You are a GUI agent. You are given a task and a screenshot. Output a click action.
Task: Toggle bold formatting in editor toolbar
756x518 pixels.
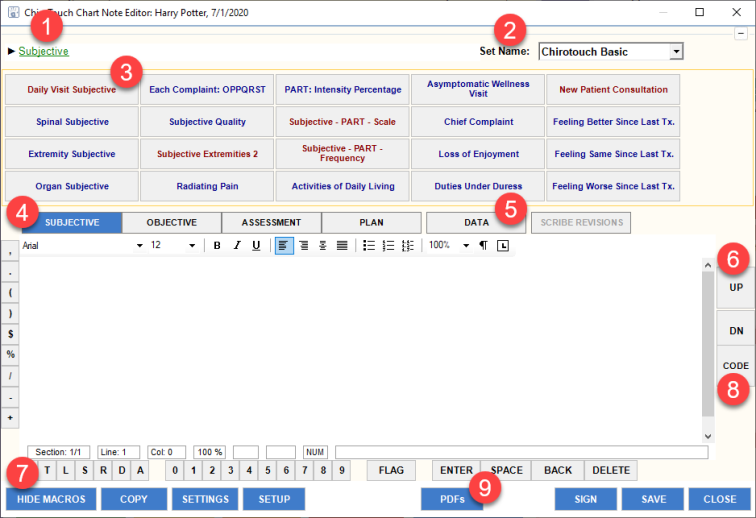point(217,245)
